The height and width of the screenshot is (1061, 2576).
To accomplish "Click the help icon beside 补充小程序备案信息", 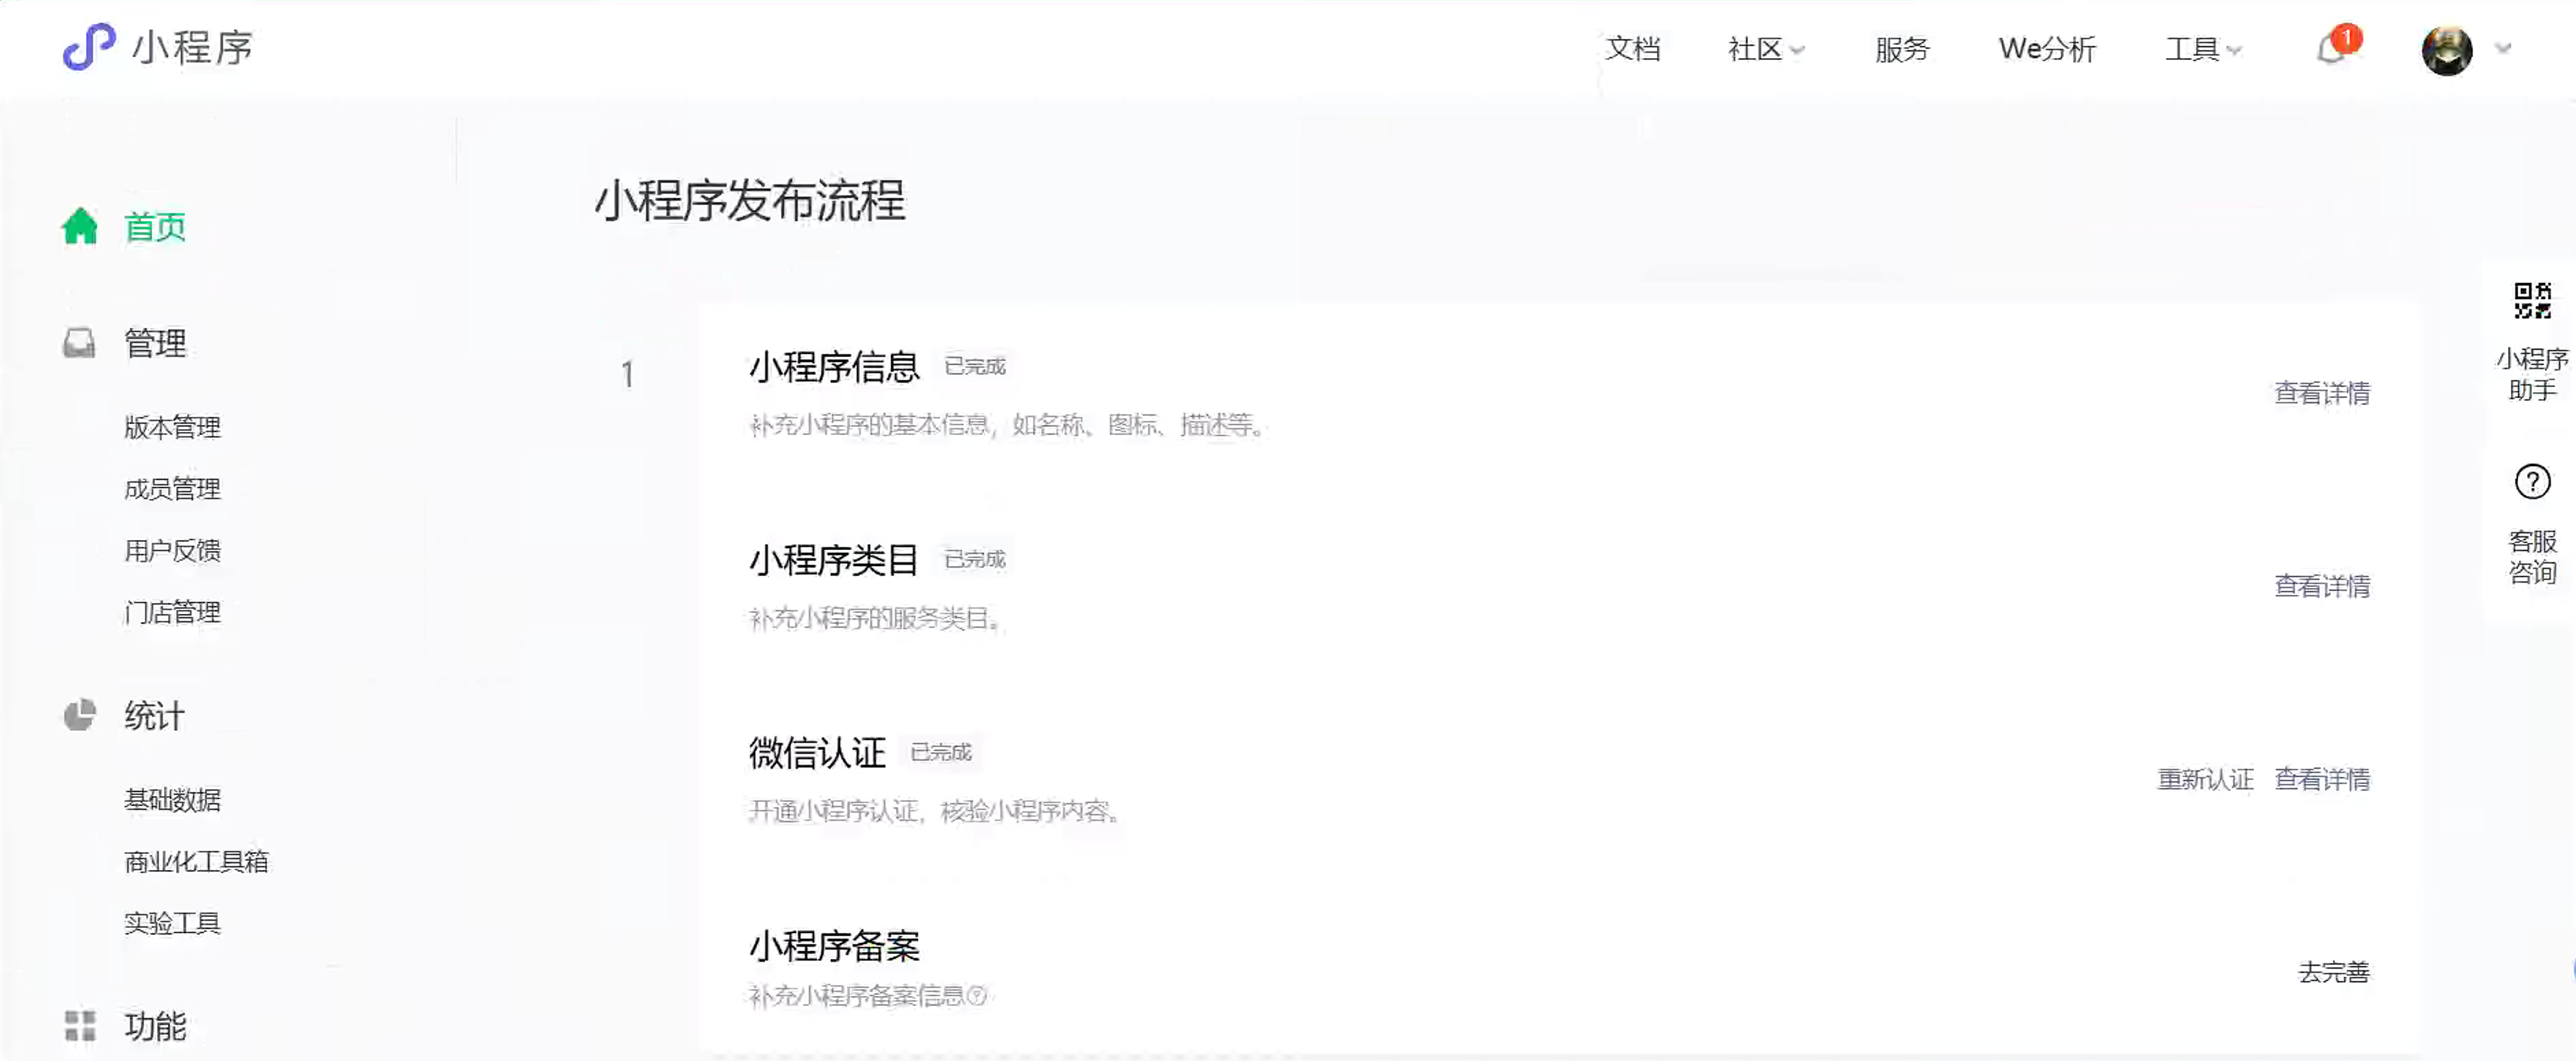I will click(978, 995).
